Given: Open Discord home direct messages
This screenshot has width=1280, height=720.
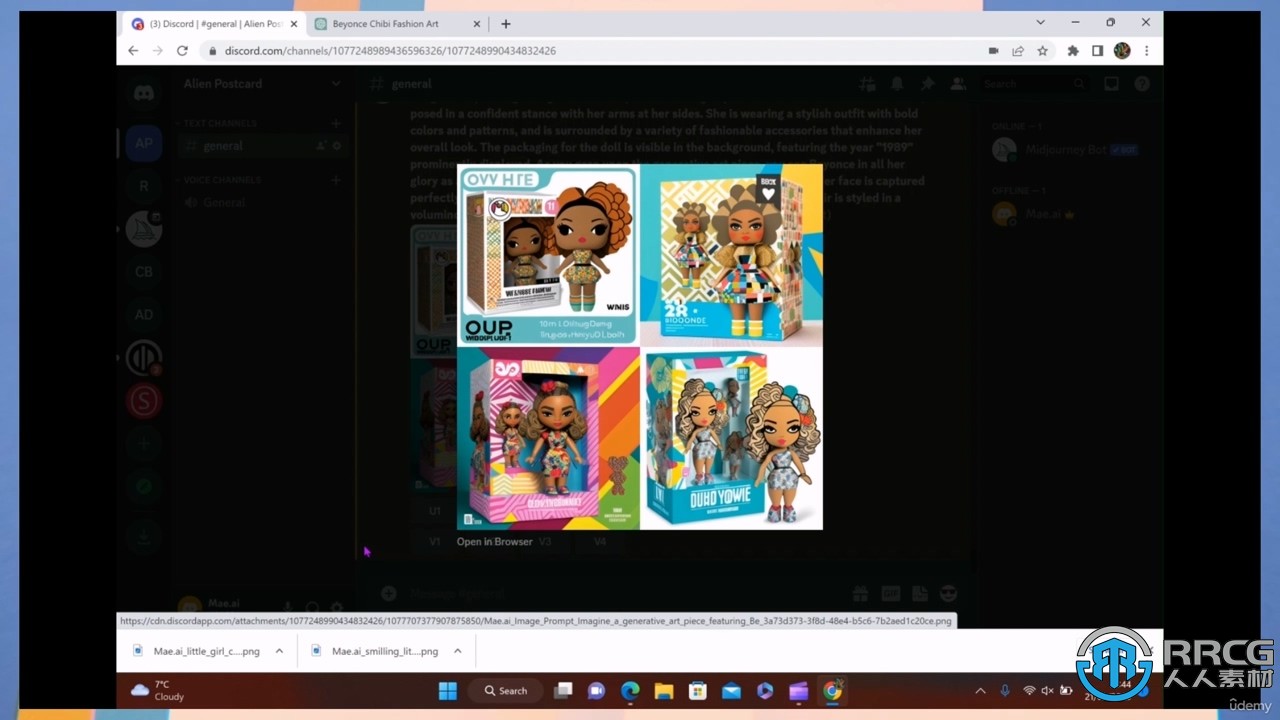Looking at the screenshot, I should [144, 93].
